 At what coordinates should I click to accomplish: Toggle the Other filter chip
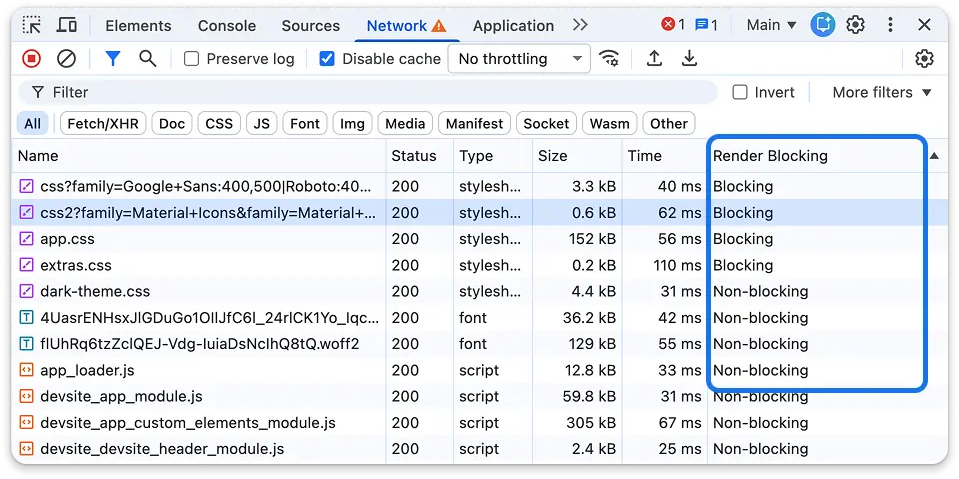pos(669,124)
